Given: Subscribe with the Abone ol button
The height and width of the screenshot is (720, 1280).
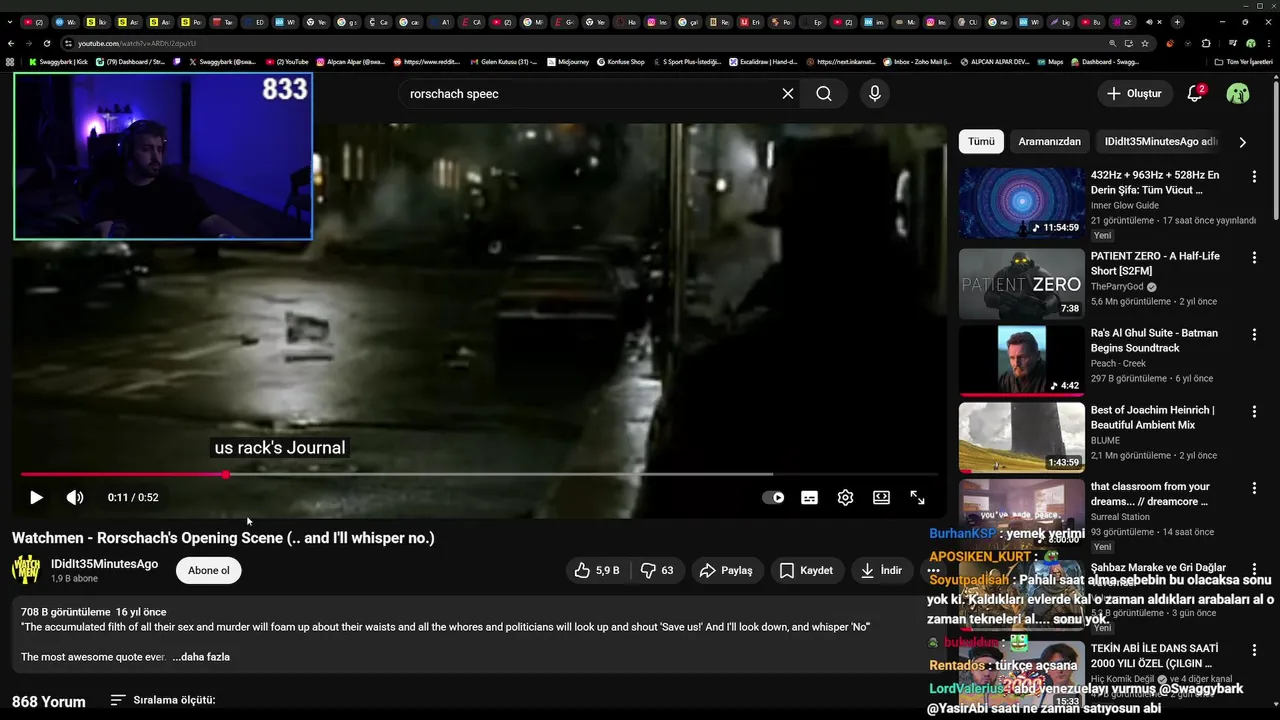Looking at the screenshot, I should click(x=209, y=570).
